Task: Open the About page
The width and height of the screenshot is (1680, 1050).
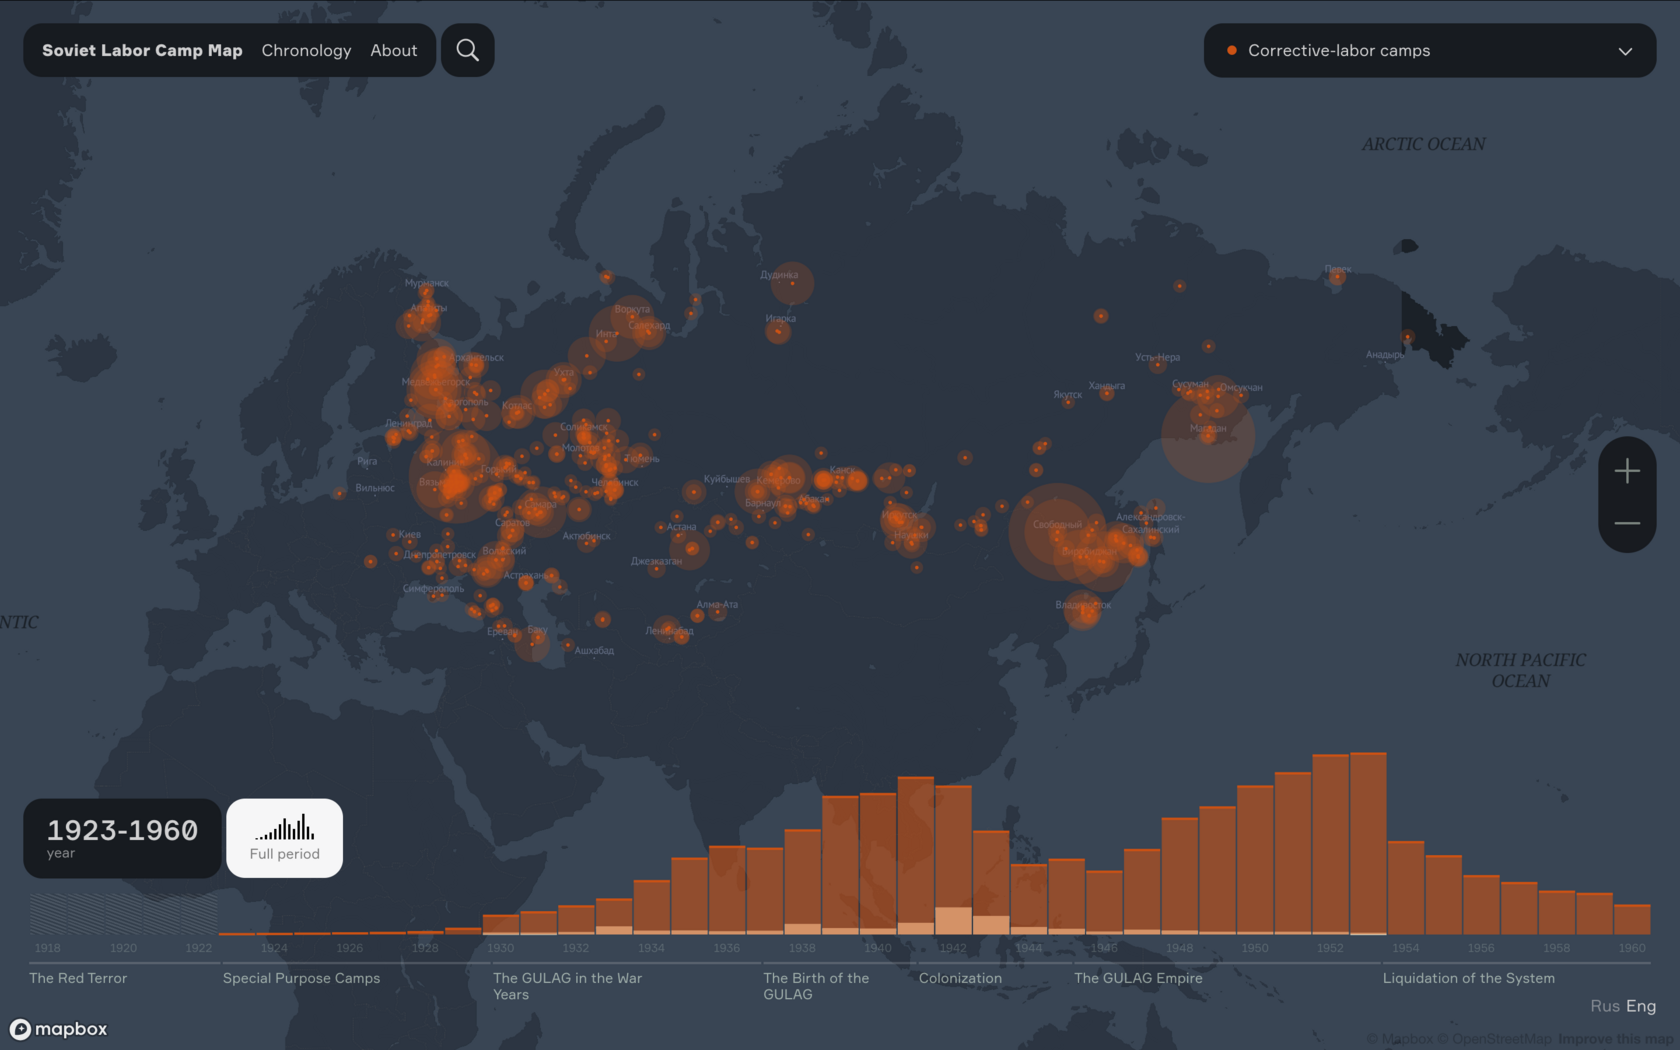Action: [x=393, y=50]
